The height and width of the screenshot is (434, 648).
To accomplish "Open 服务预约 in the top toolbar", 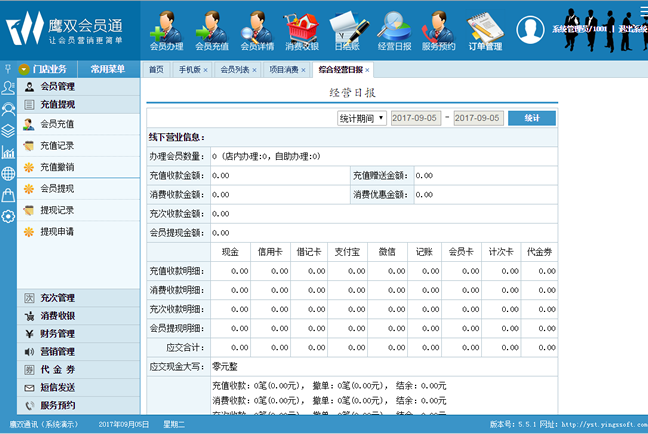I will pyautogui.click(x=438, y=30).
